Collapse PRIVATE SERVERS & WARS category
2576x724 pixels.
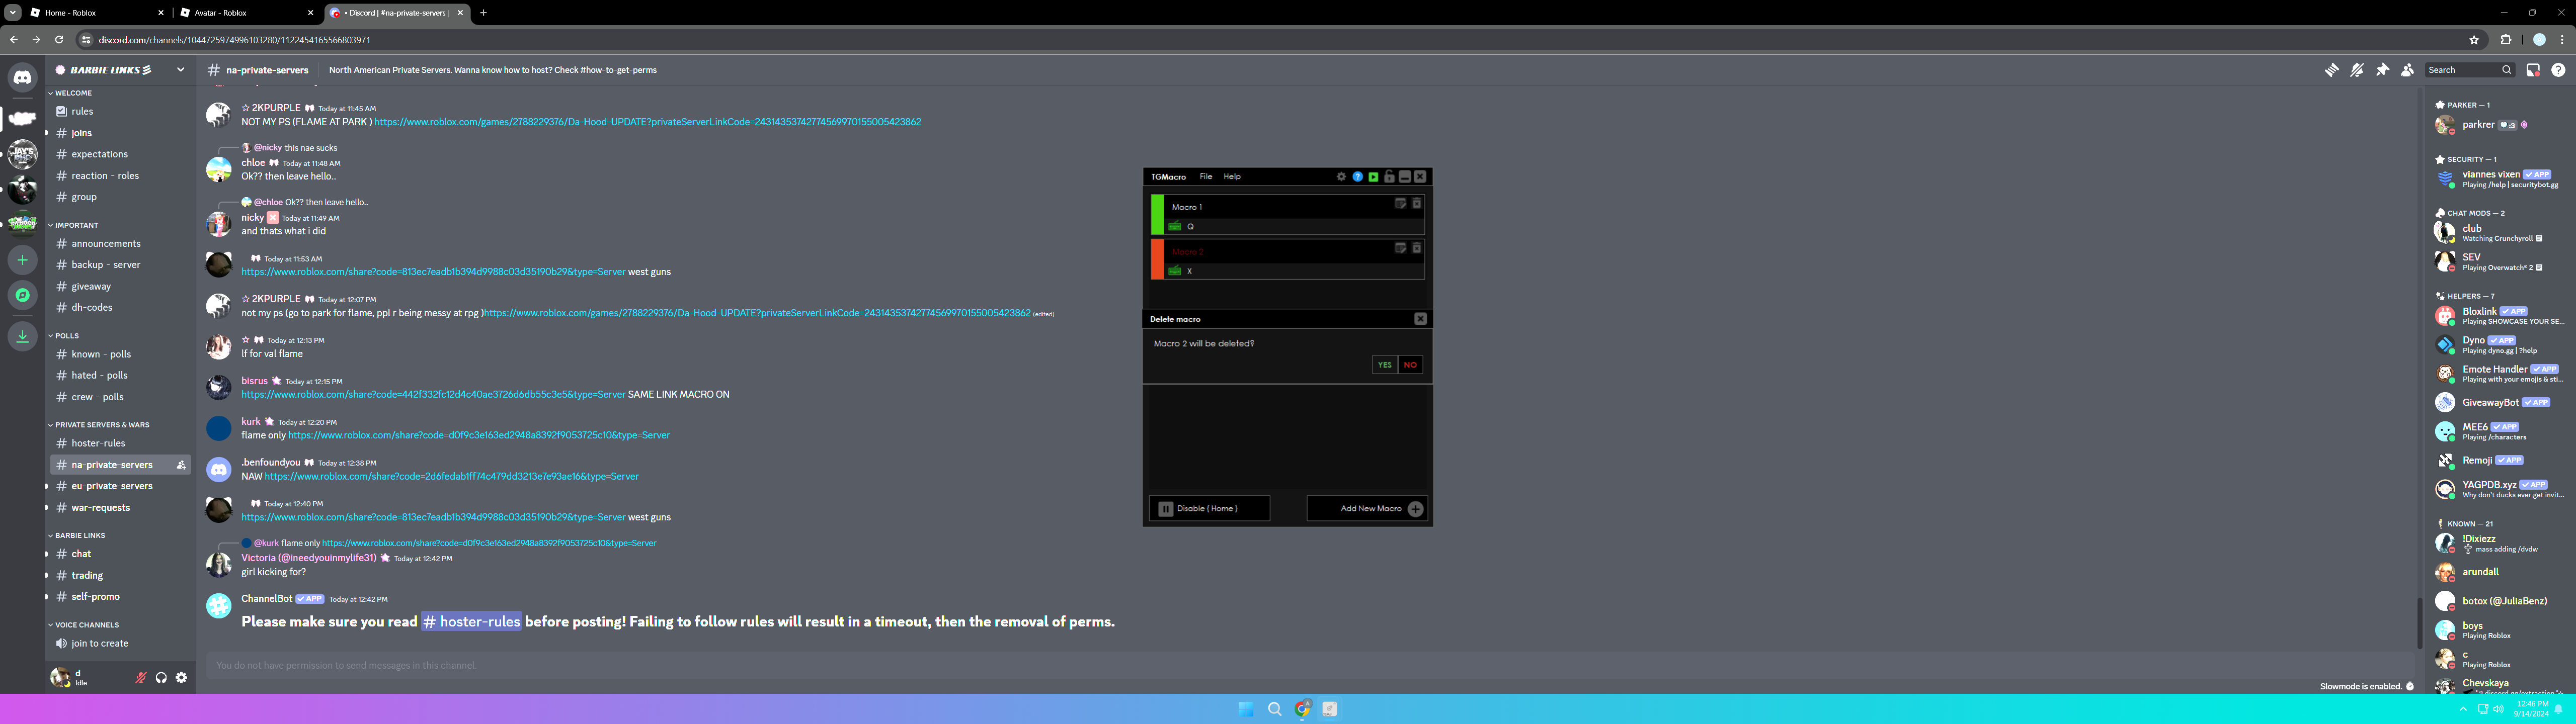[x=101, y=425]
